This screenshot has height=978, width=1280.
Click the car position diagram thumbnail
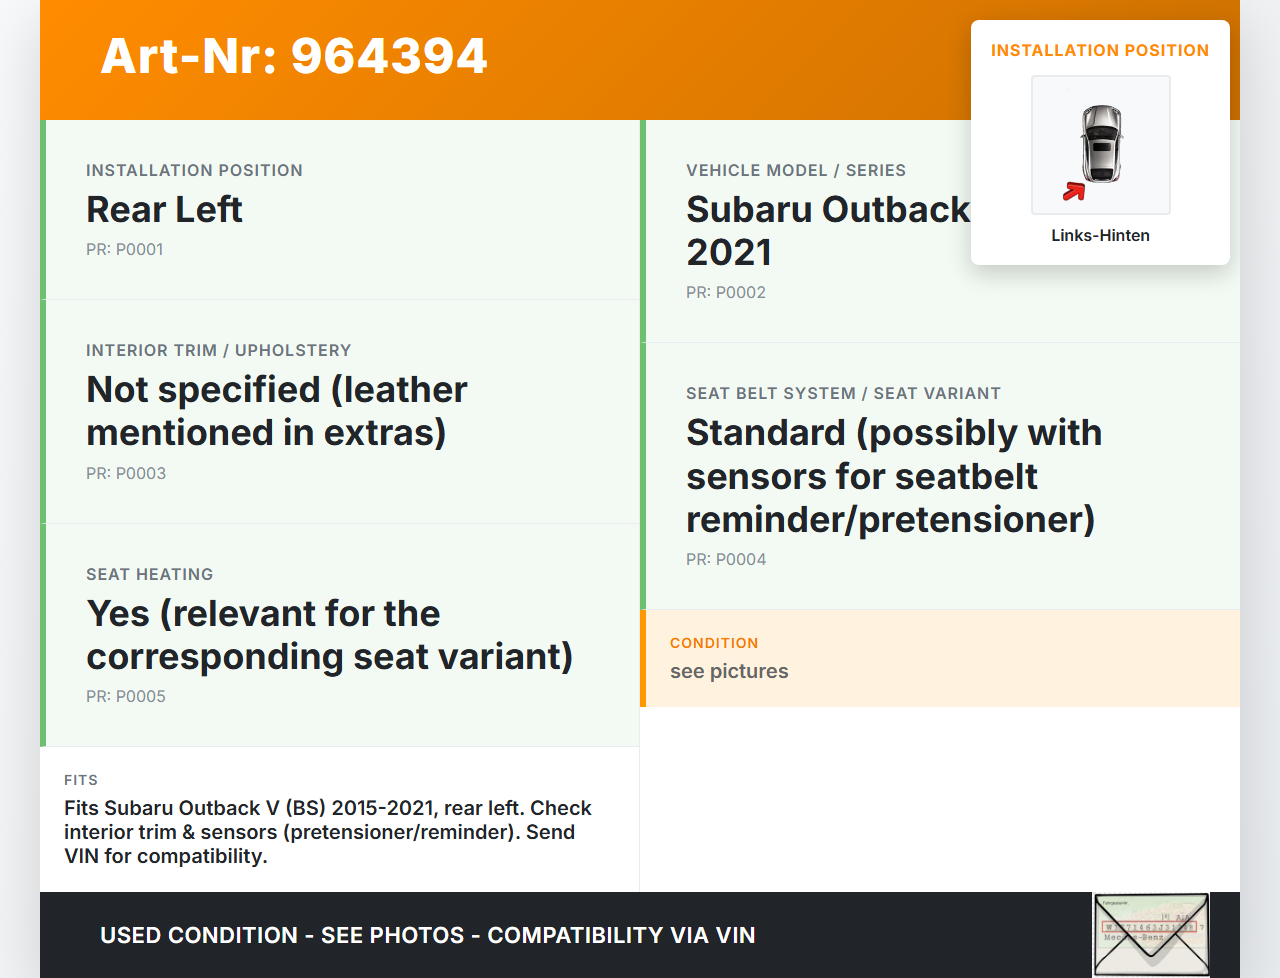[1100, 145]
